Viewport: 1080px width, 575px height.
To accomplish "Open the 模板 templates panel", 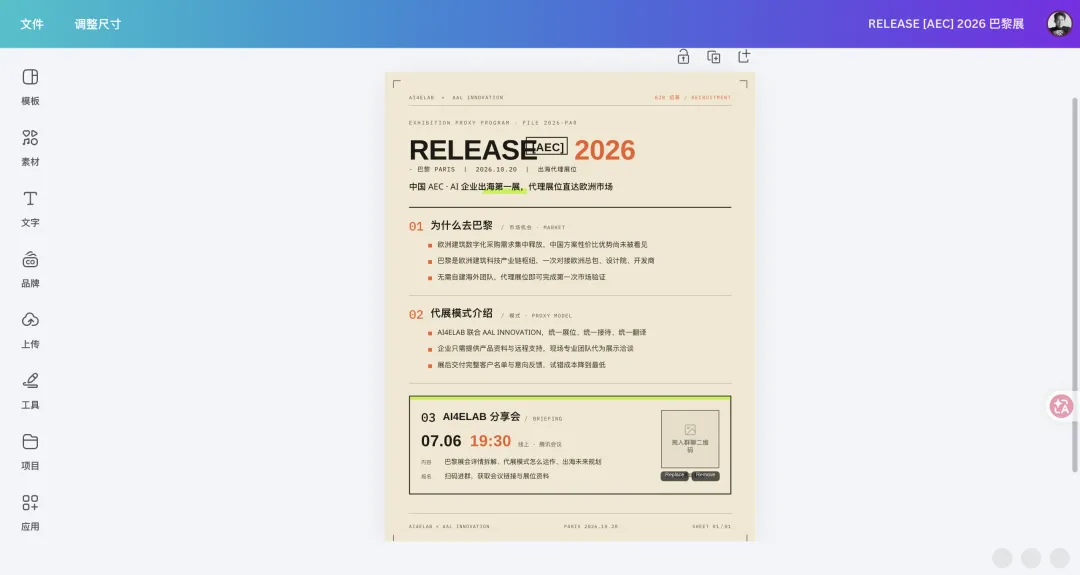I will (x=30, y=87).
